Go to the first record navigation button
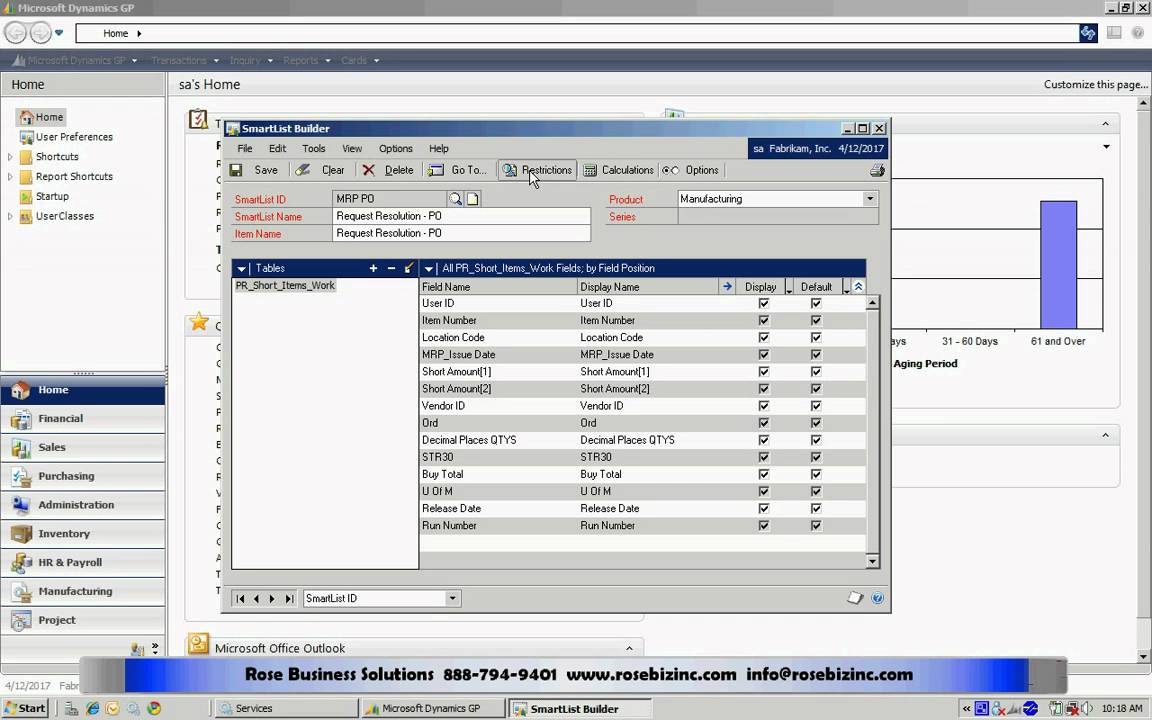Viewport: 1152px width, 720px height. click(x=240, y=599)
